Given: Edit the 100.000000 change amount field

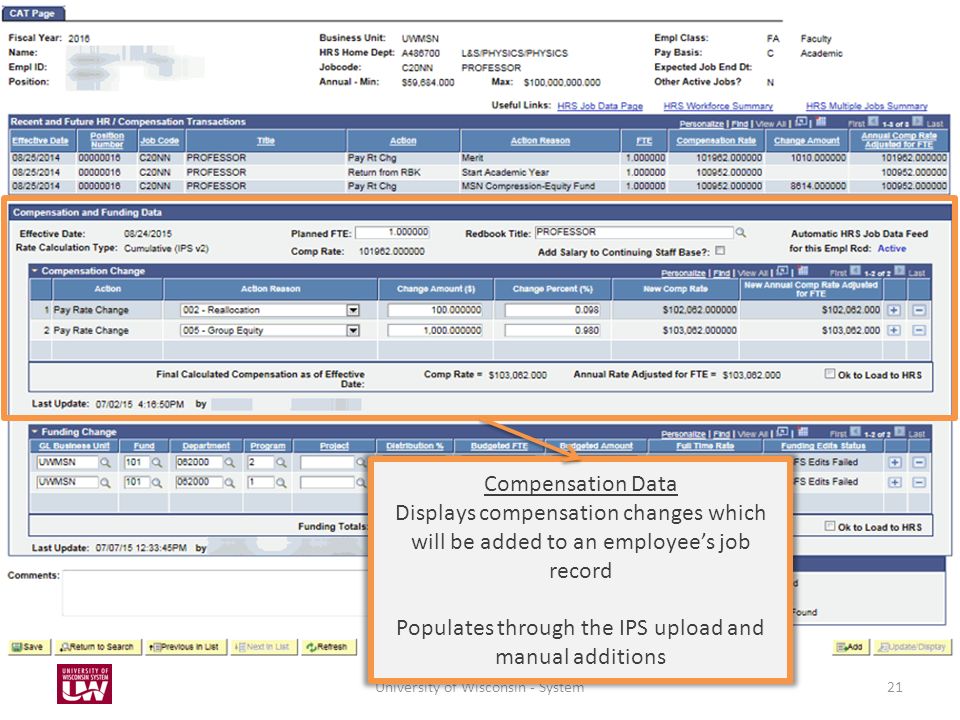Looking at the screenshot, I should 435,310.
